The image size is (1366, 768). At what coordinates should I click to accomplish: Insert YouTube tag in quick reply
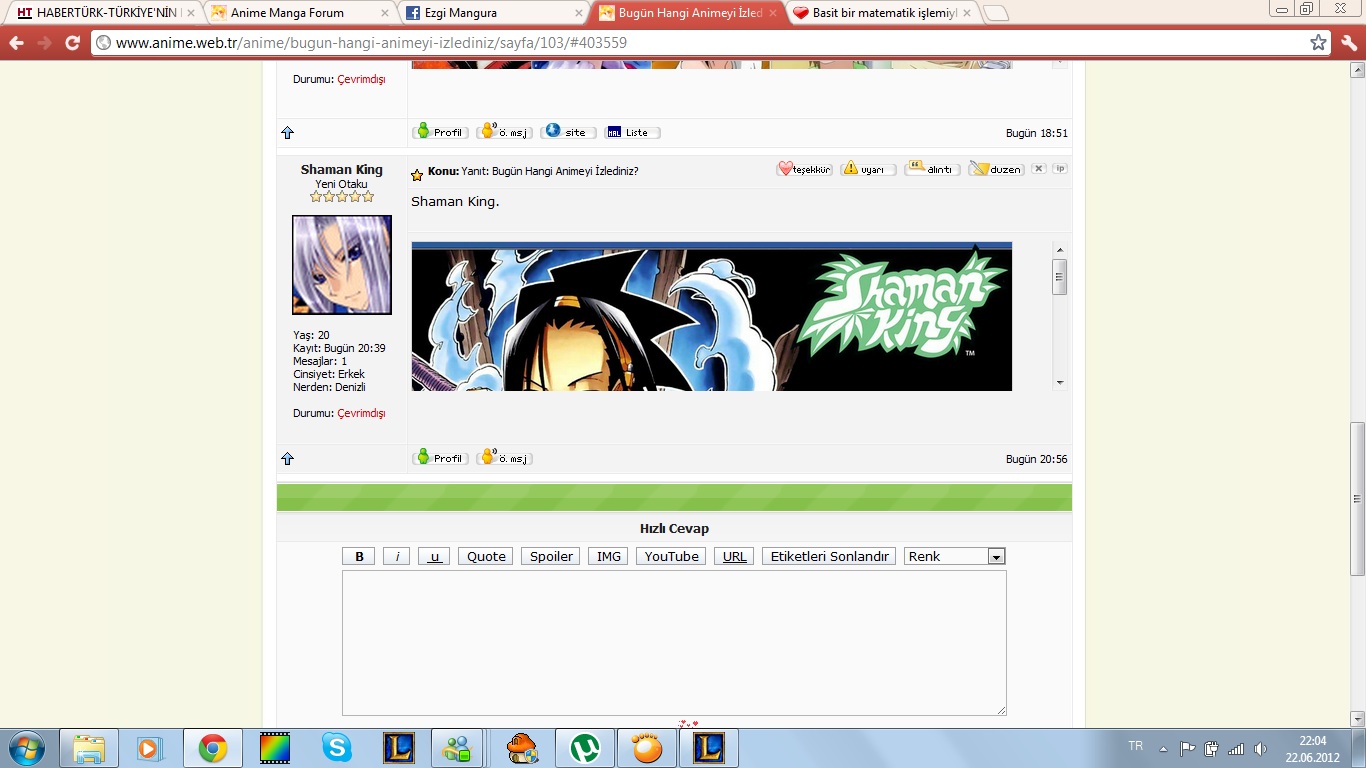[671, 556]
